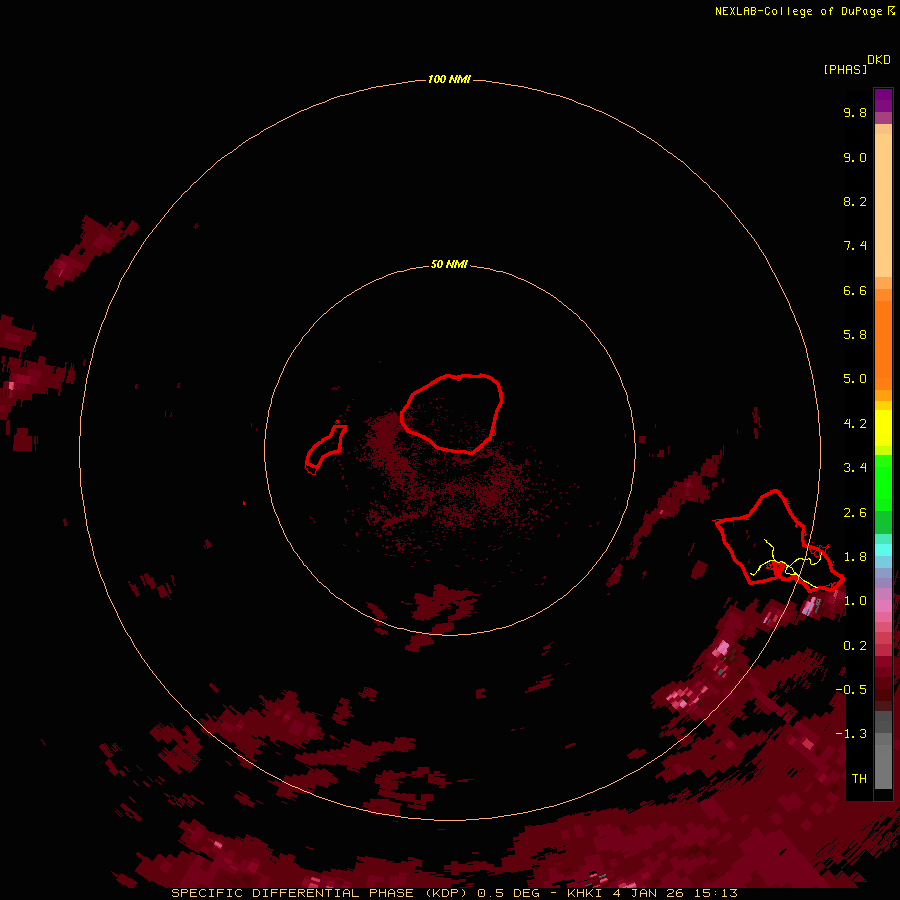
Task: Click the 6.6 scale value
Action: [855, 290]
